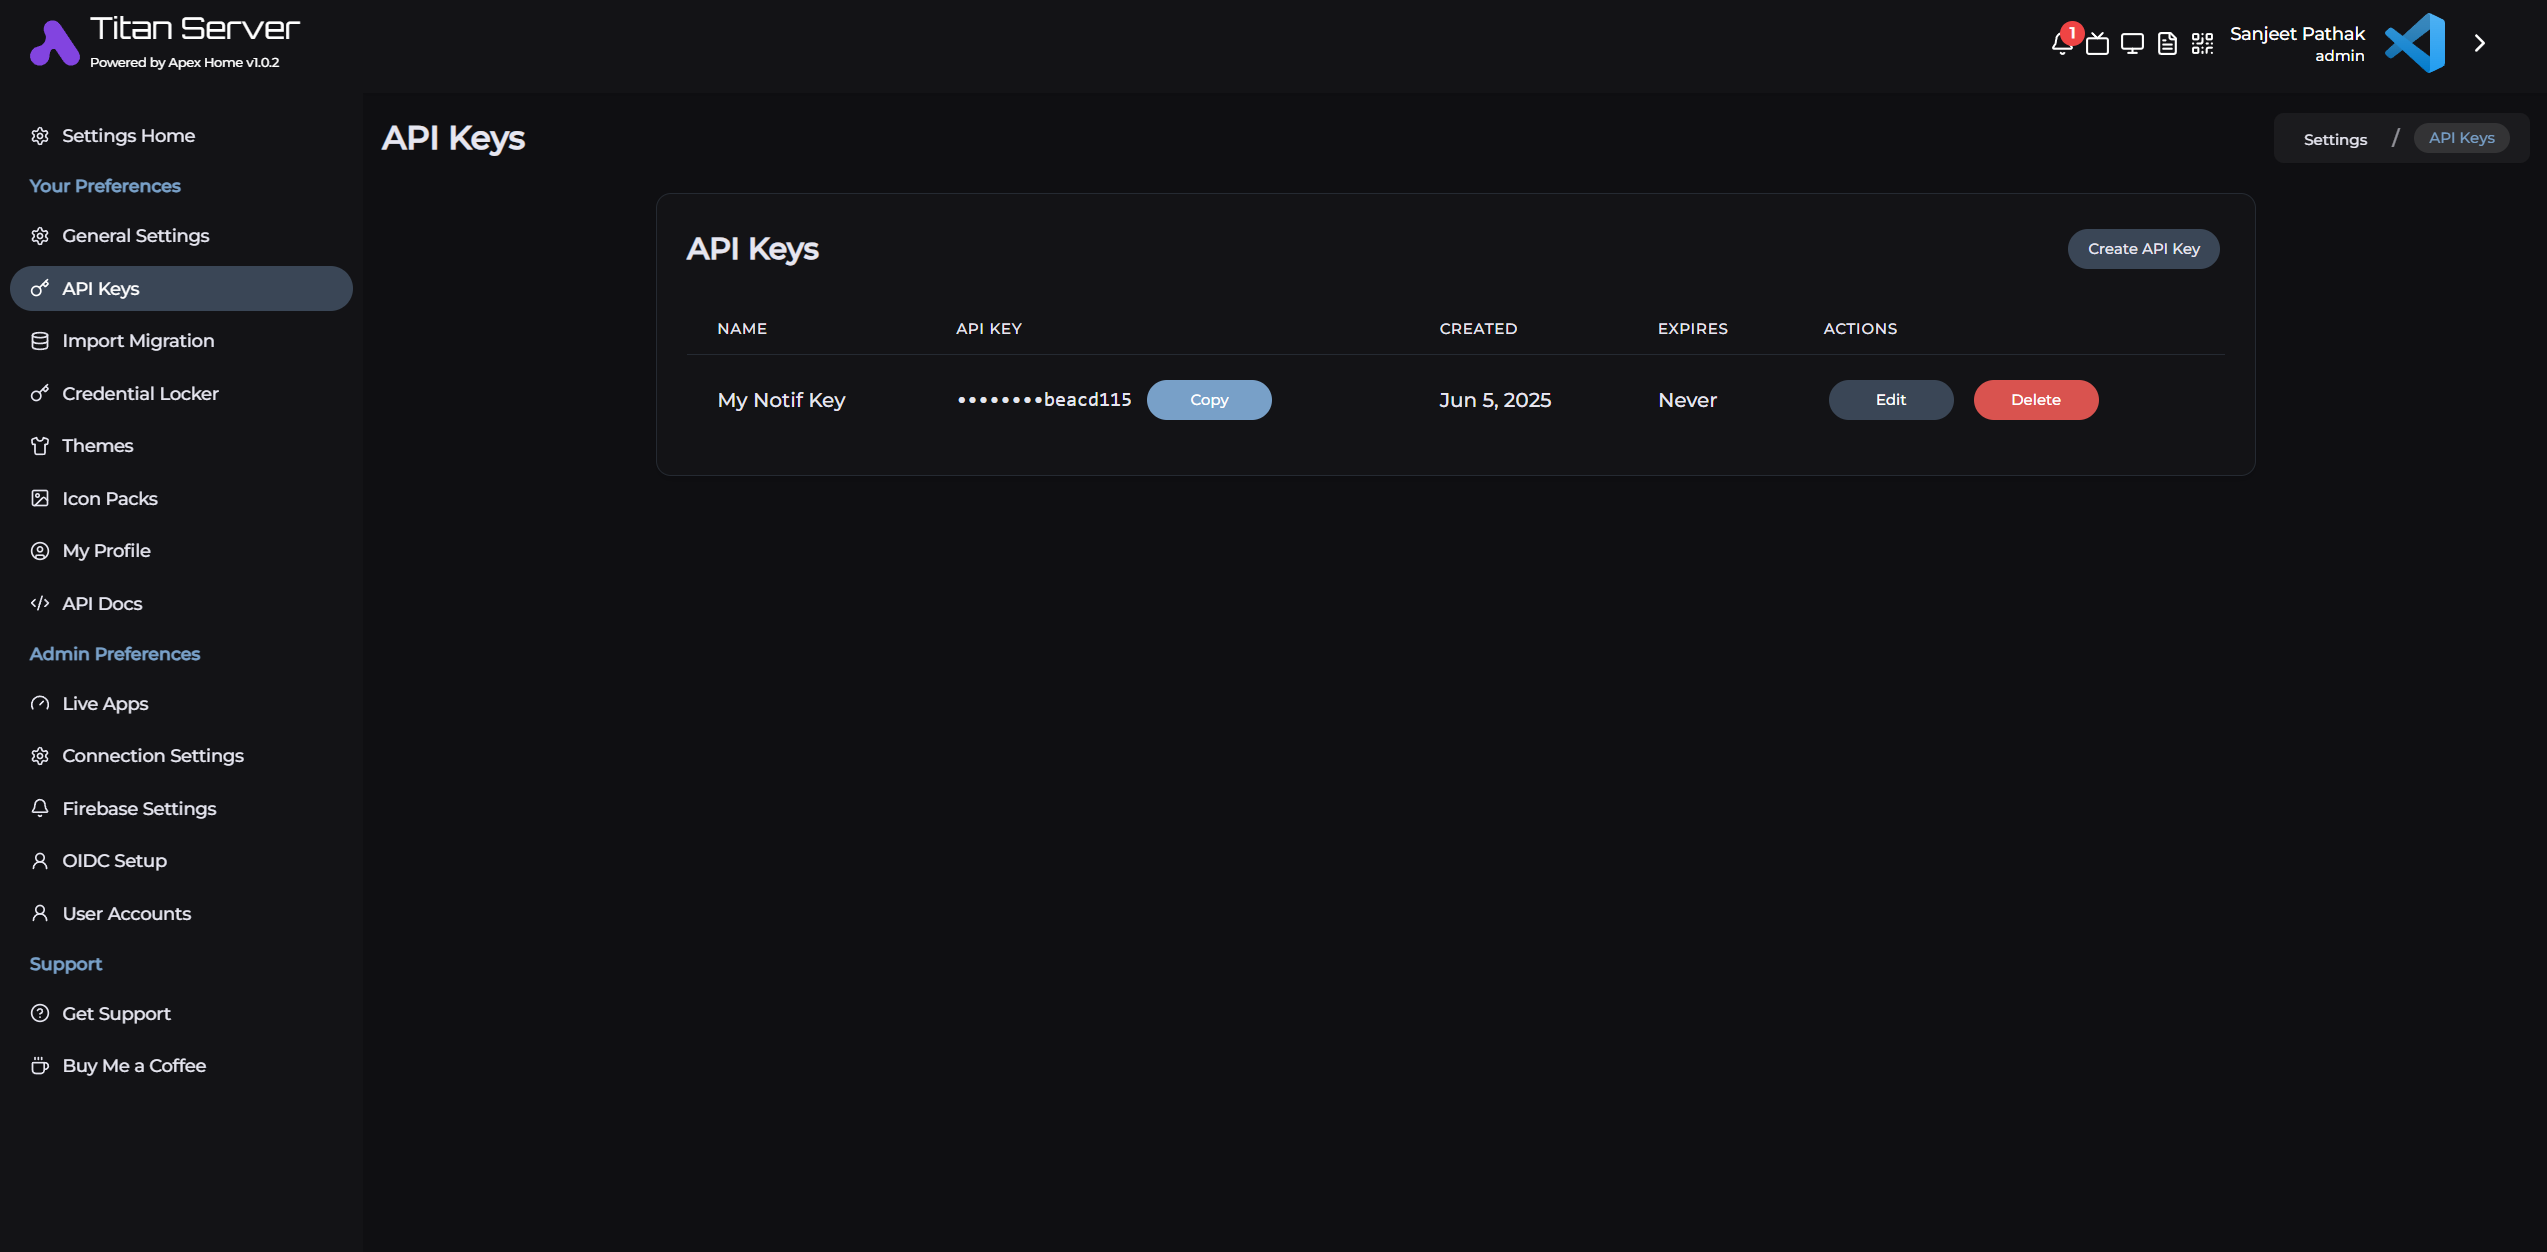Screen dimensions: 2547x1252
Task: Open API Docs from the sidebar
Action: pos(102,603)
